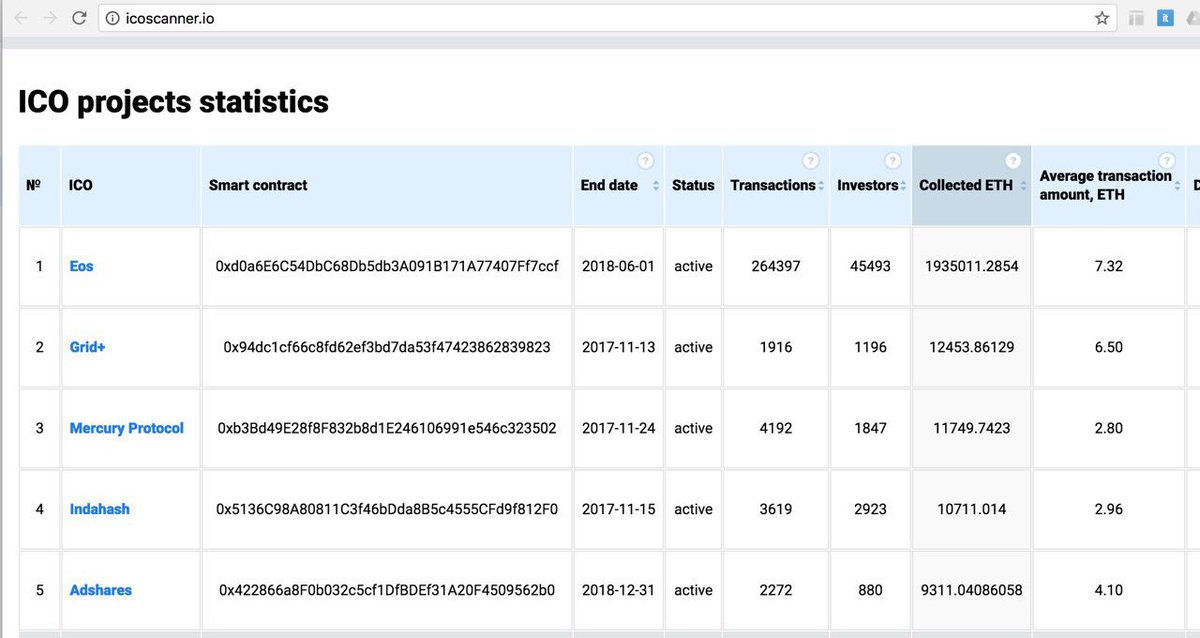Click the collected ETH value 10711.014
This screenshot has width=1200, height=638.
pos(972,509)
